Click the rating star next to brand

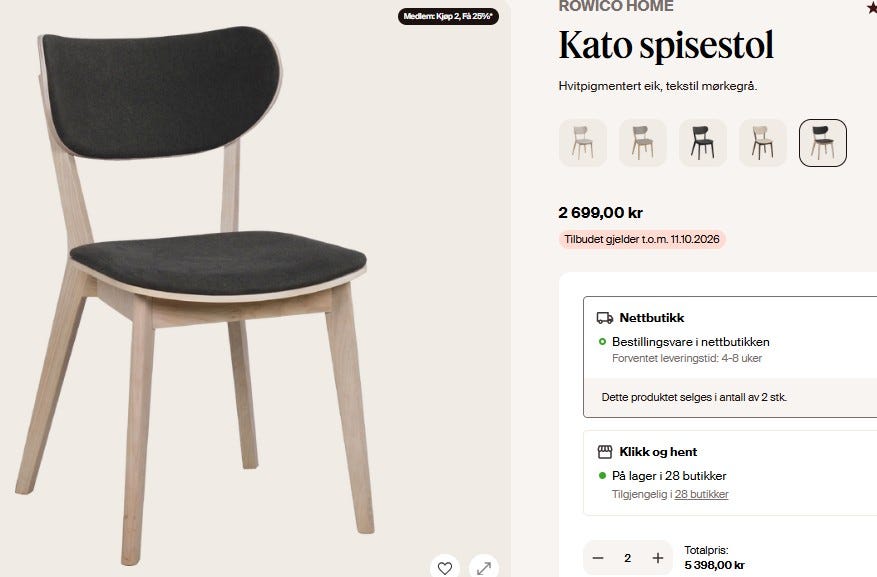tap(872, 7)
